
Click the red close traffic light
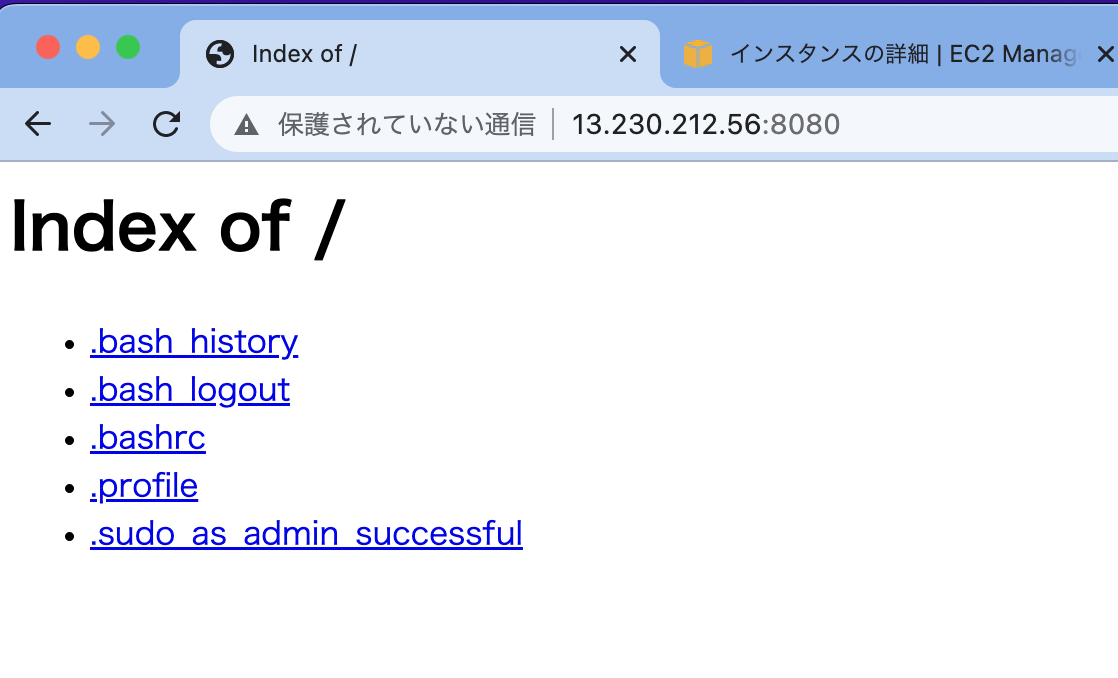(x=47, y=46)
